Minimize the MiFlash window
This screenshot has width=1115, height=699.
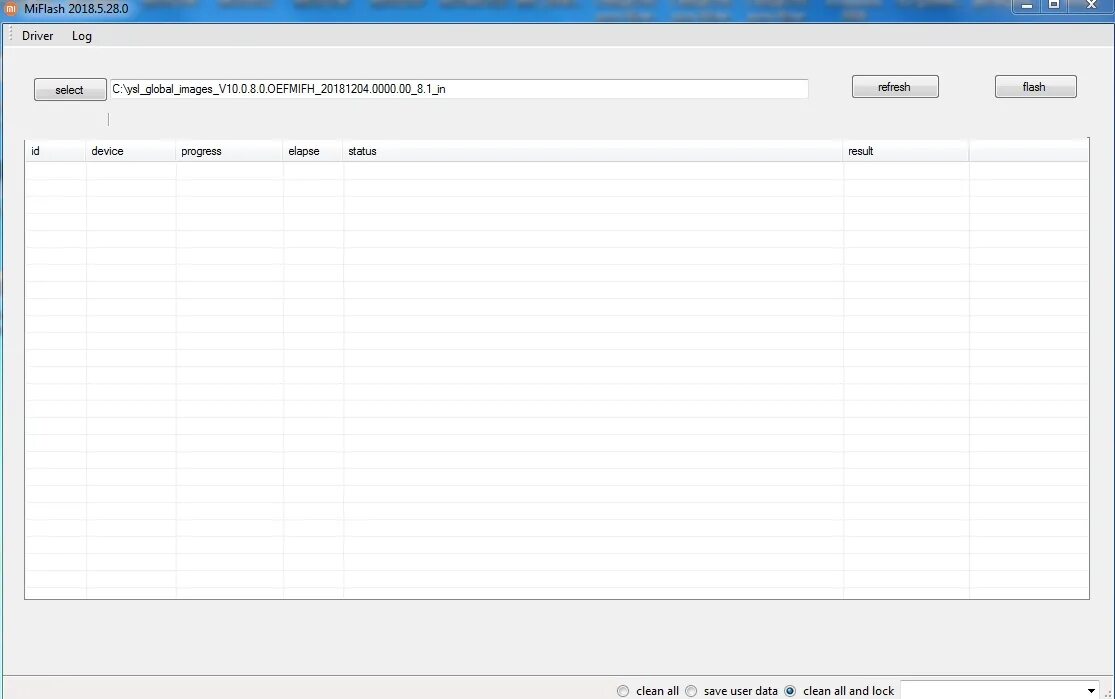(1027, 6)
